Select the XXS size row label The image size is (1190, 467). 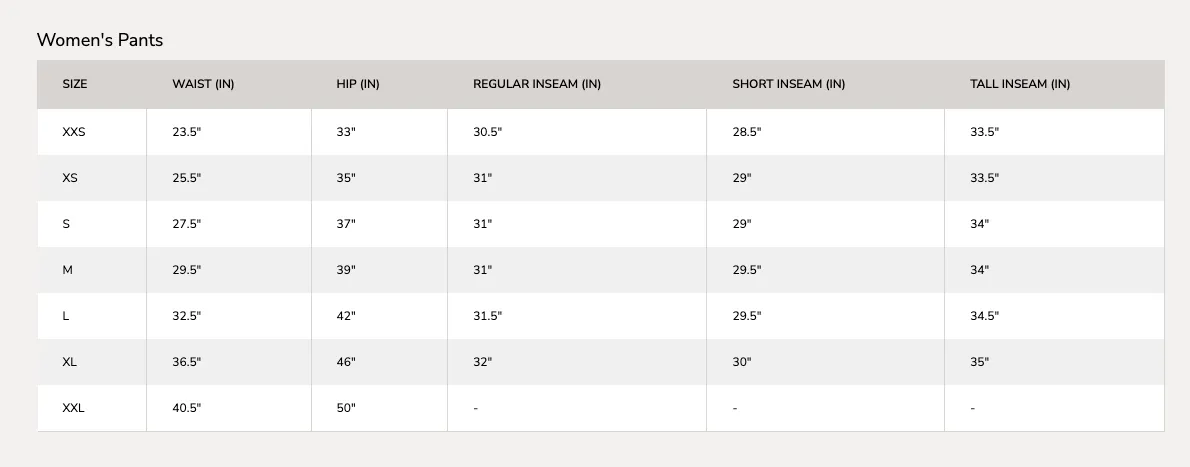pos(74,132)
